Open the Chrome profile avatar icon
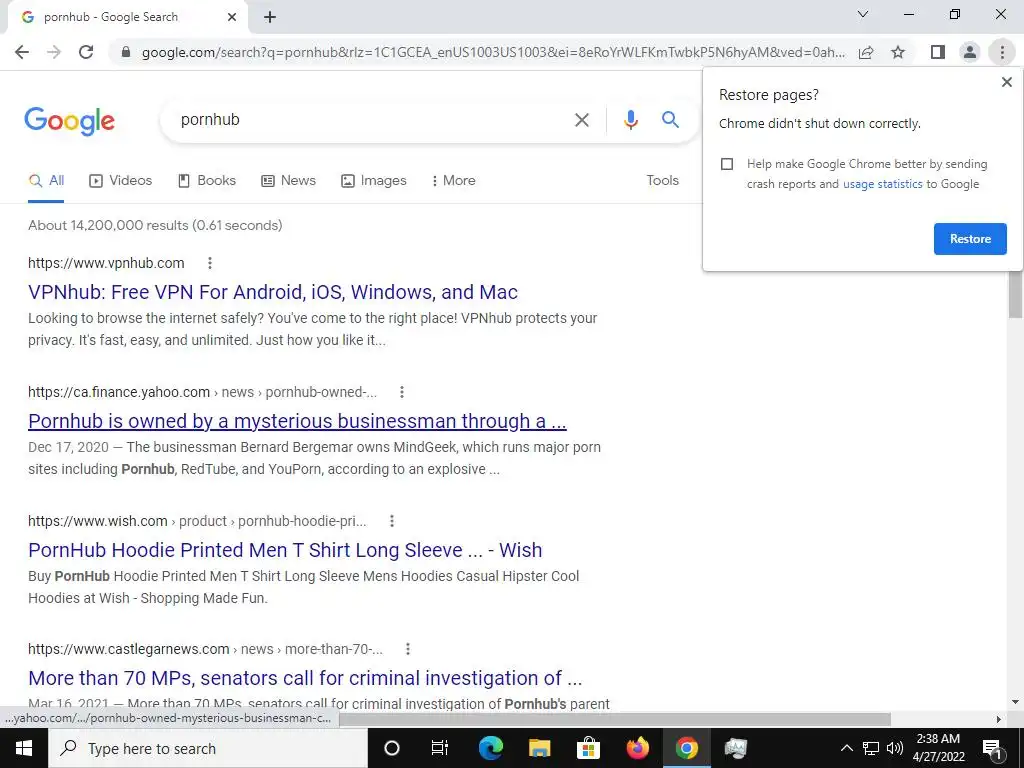Screen dimensions: 1024x768 click(x=970, y=52)
